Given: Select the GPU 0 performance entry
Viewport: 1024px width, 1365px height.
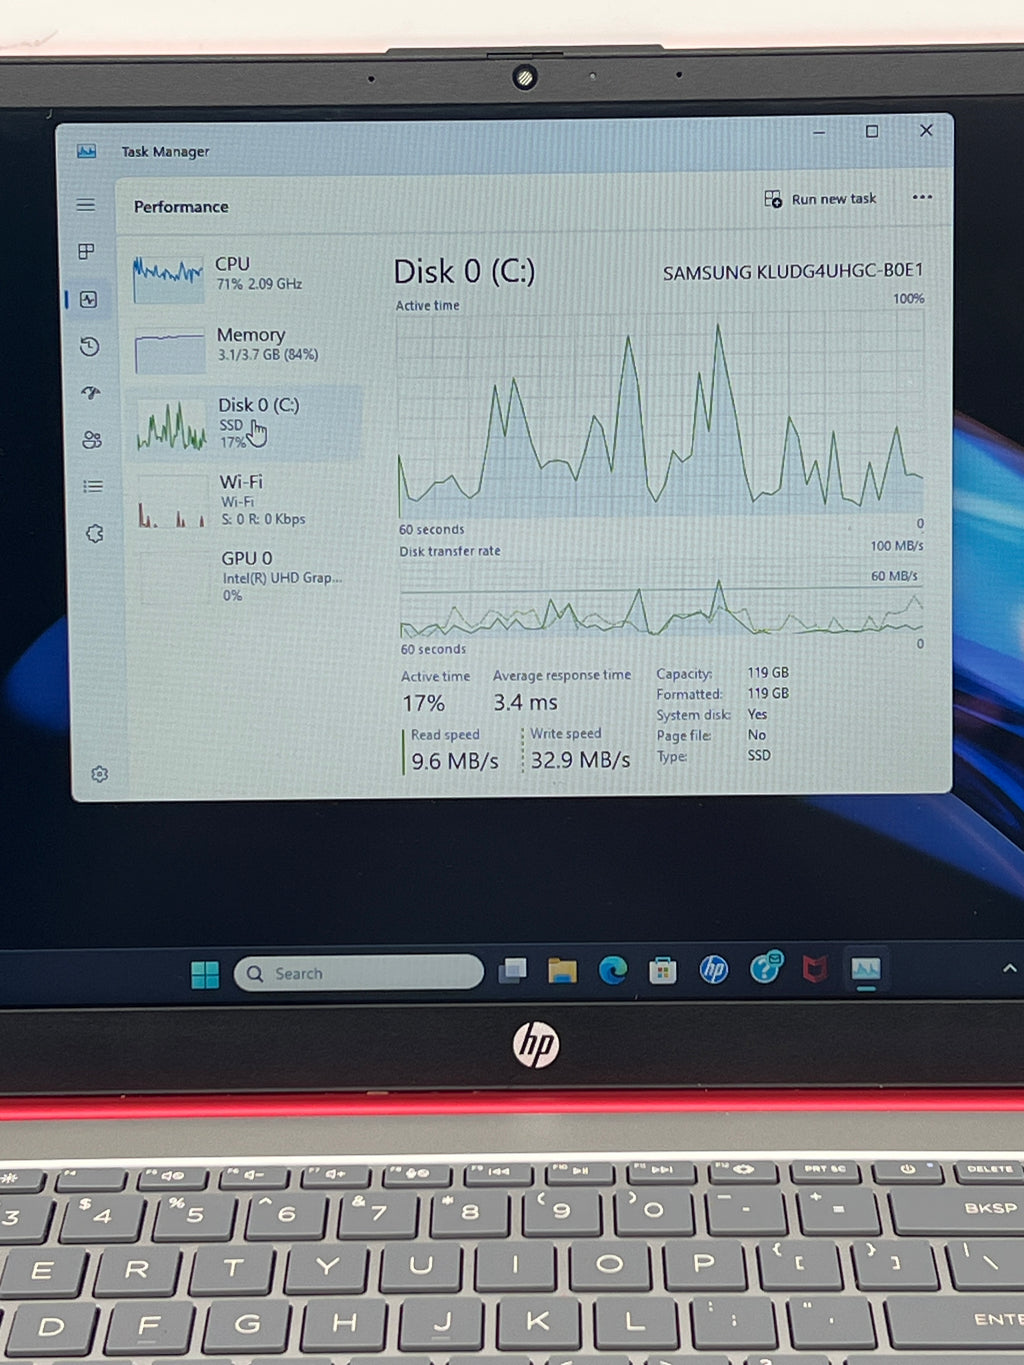Looking at the screenshot, I should coord(248,575).
